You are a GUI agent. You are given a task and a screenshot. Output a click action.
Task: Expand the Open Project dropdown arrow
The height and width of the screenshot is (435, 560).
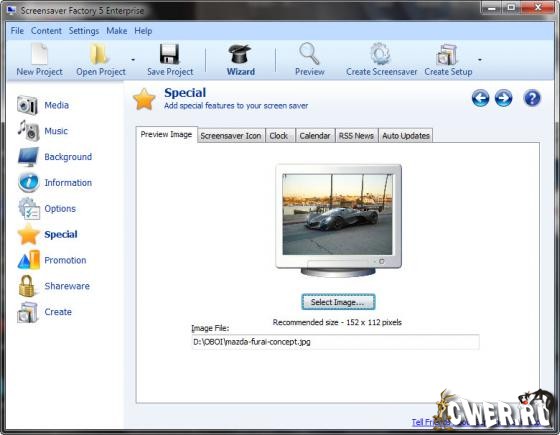tap(133, 60)
